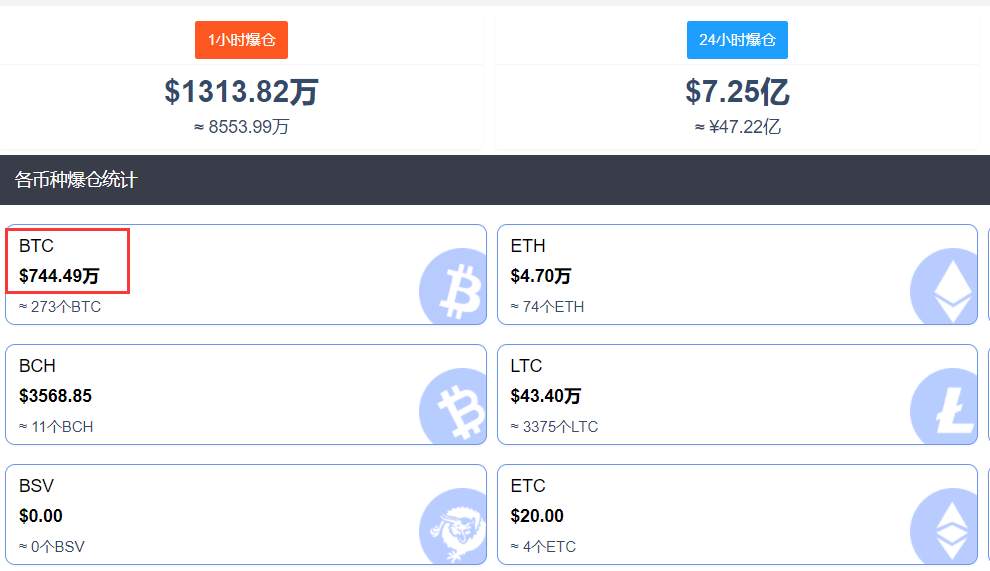
Task: Select the $1313.82万 one-hour liquidation total
Action: [x=241, y=92]
